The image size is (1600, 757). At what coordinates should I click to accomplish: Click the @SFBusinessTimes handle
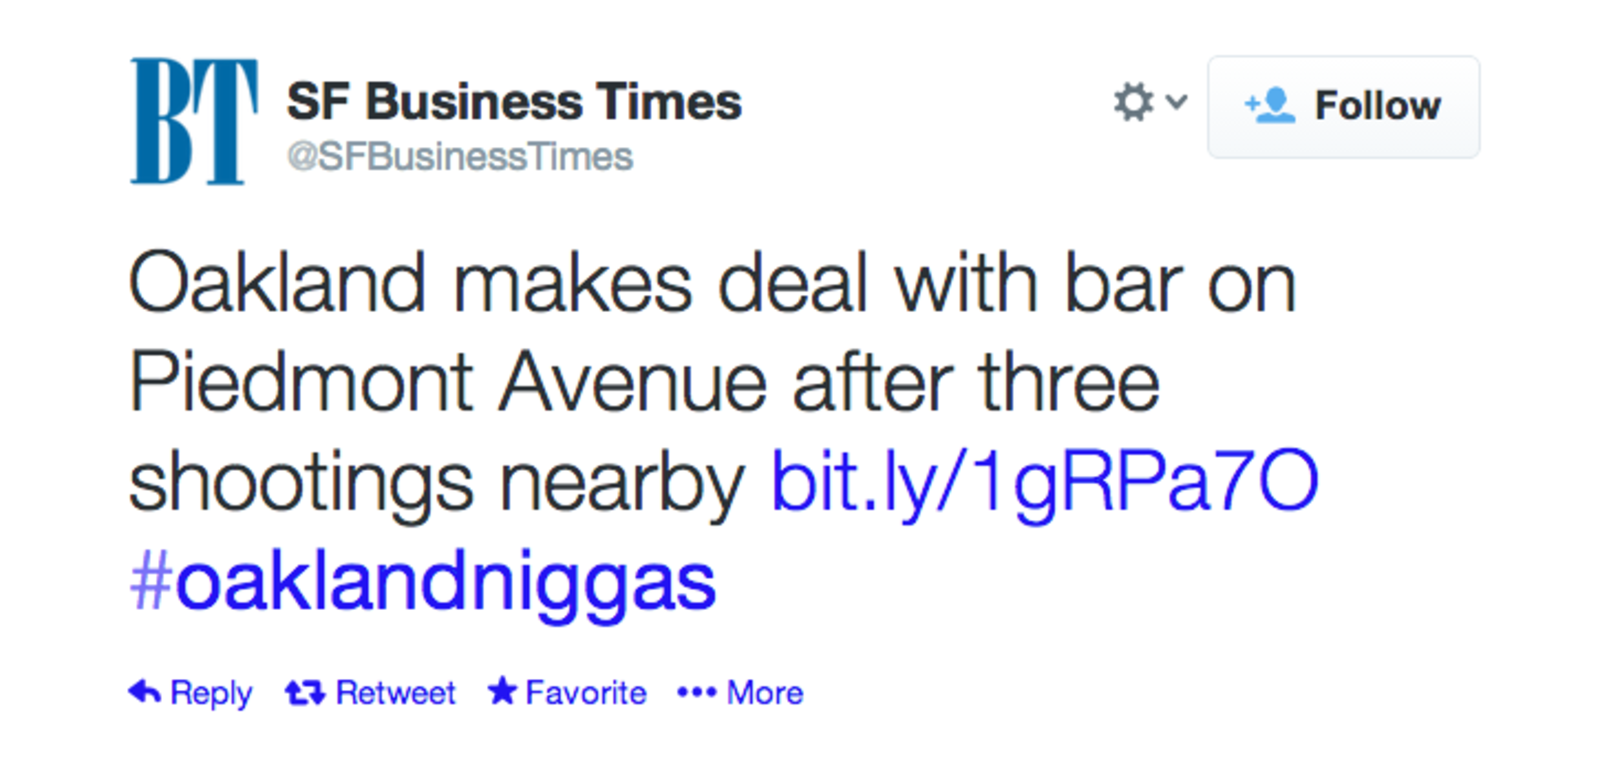tap(460, 157)
